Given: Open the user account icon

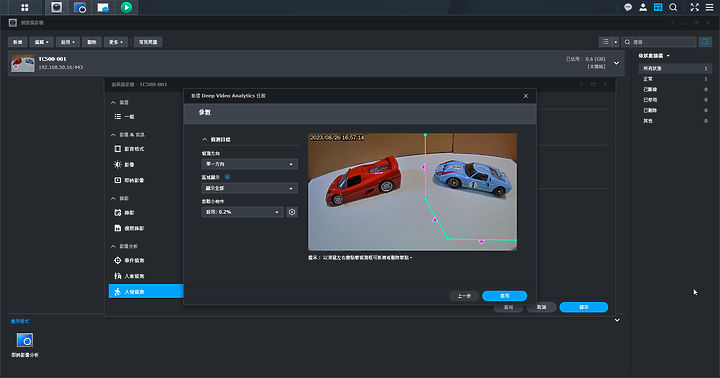Looking at the screenshot, I should point(643,7).
